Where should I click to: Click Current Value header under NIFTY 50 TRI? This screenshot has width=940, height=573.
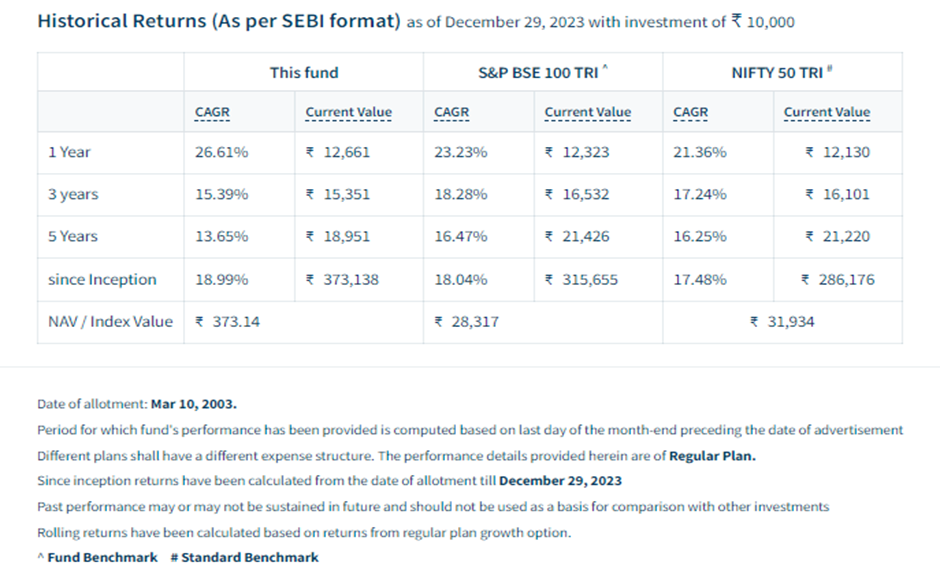[826, 112]
